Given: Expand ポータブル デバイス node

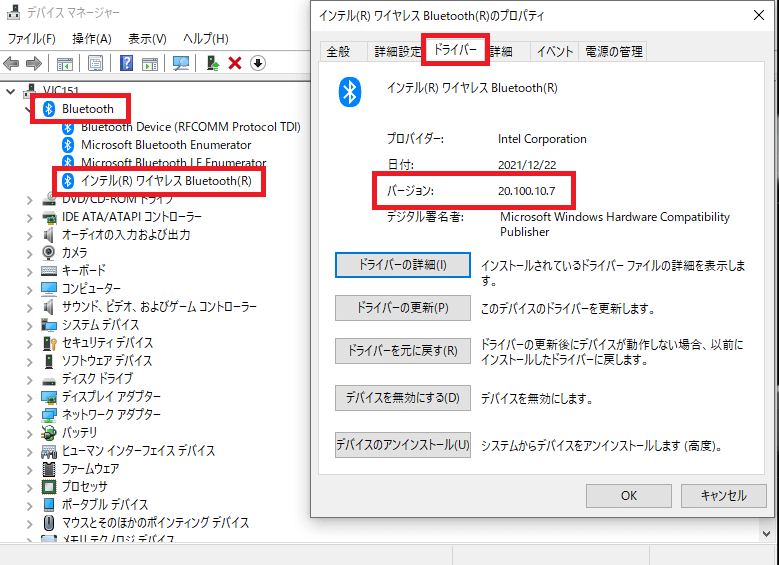Looking at the screenshot, I should click(x=29, y=505).
